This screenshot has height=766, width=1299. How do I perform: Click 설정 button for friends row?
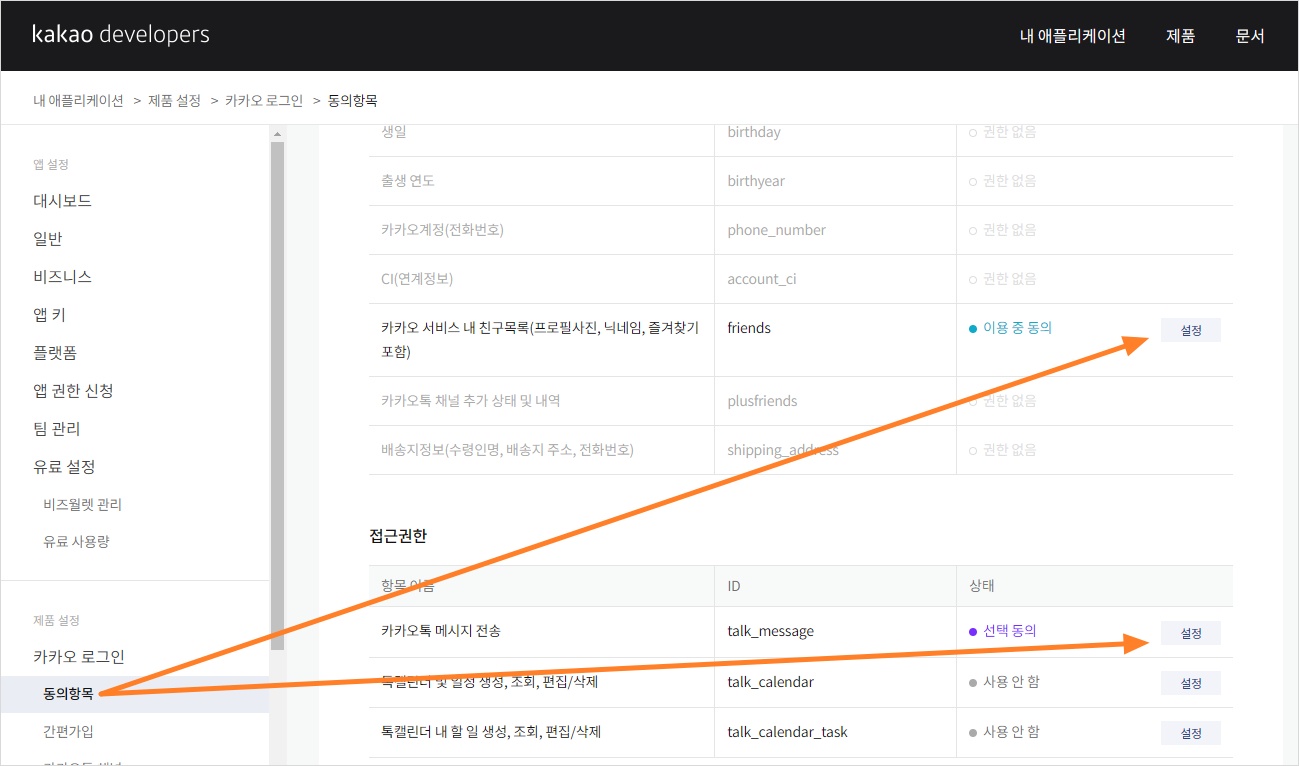(1191, 330)
